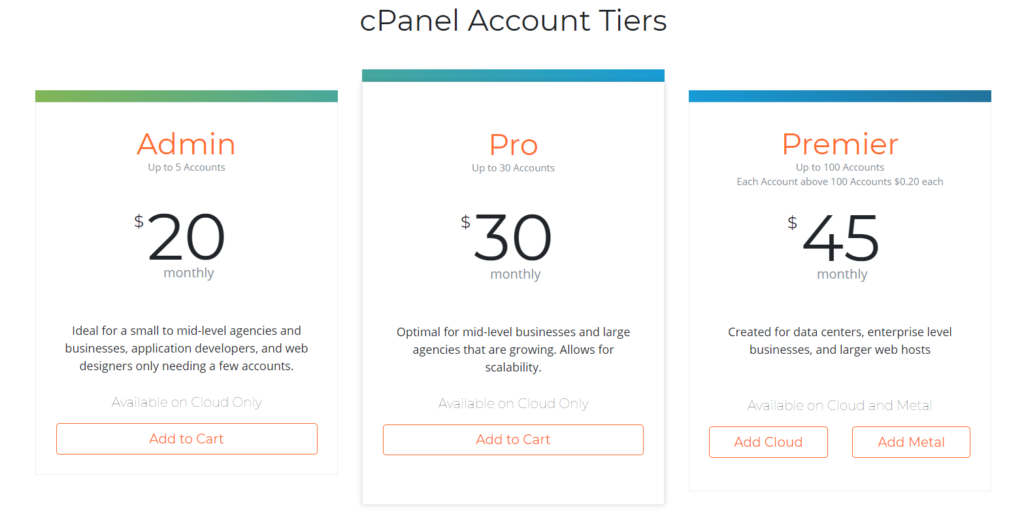
Task: Click 'Available on Cloud and Metal' text
Action: 840,406
